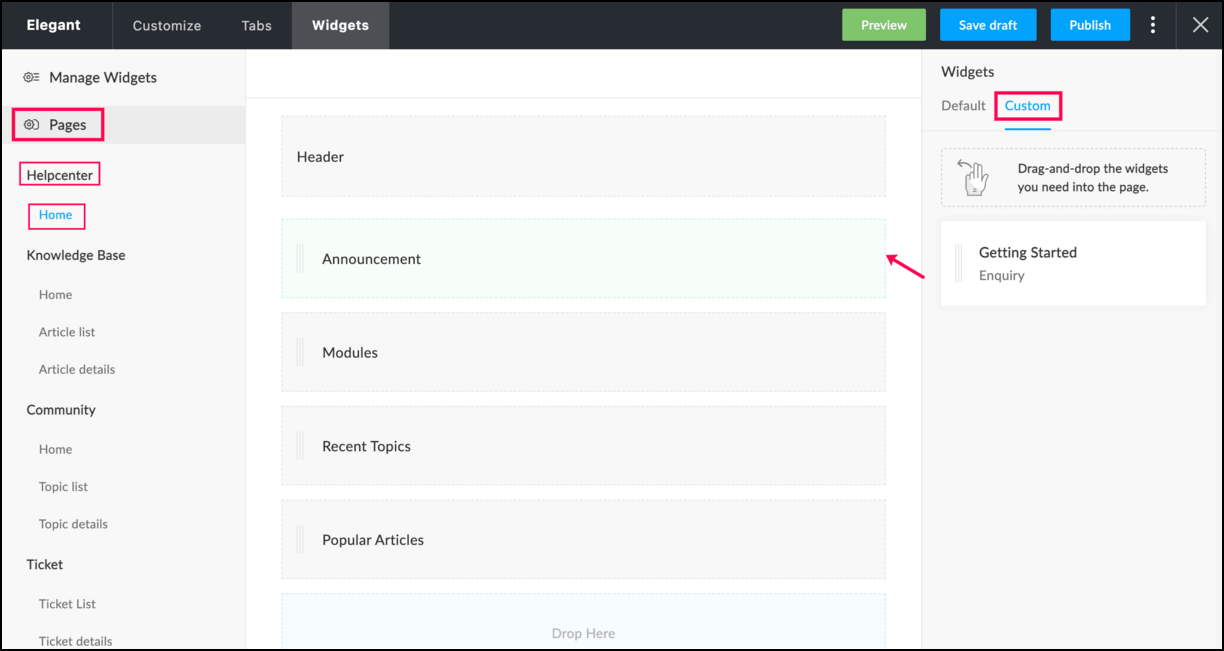Open the three-dot more options menu
1224x651 pixels.
coord(1153,25)
